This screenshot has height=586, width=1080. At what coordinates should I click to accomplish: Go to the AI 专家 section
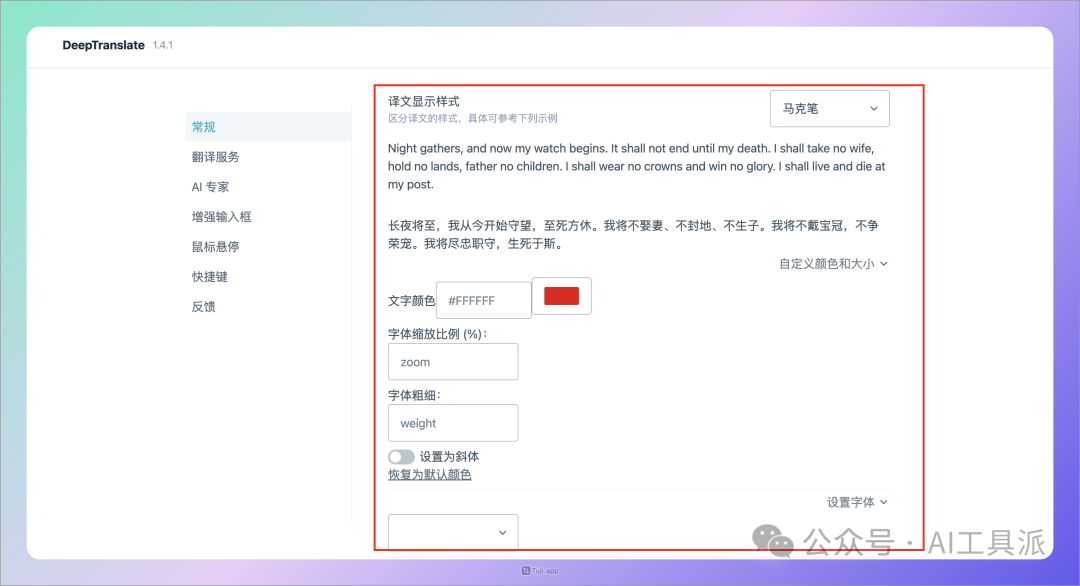point(210,187)
